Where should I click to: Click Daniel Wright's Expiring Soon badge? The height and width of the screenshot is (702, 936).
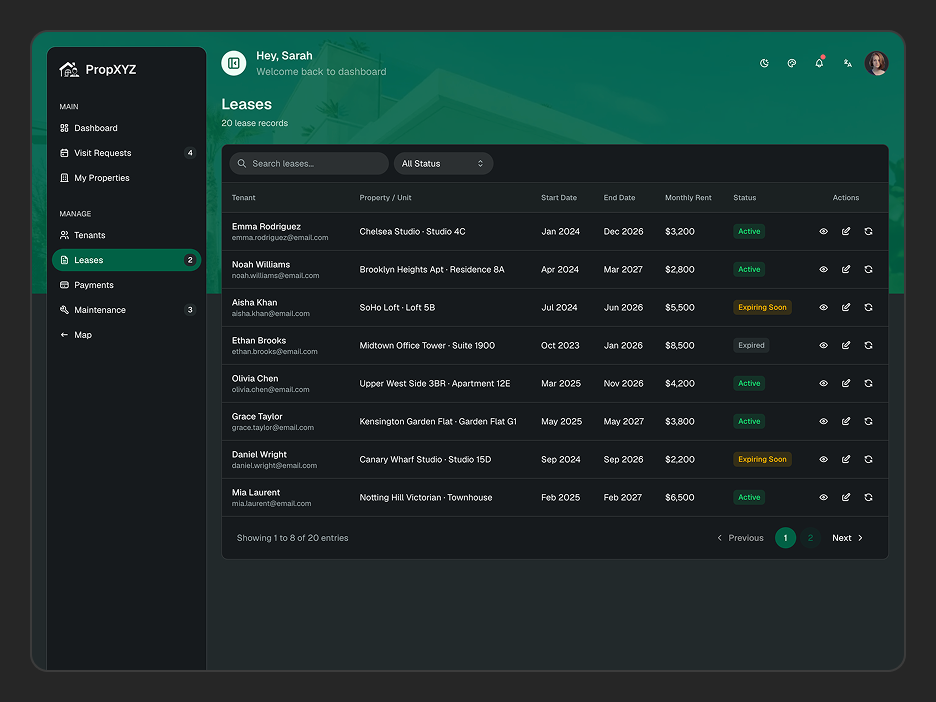[x=762, y=460]
